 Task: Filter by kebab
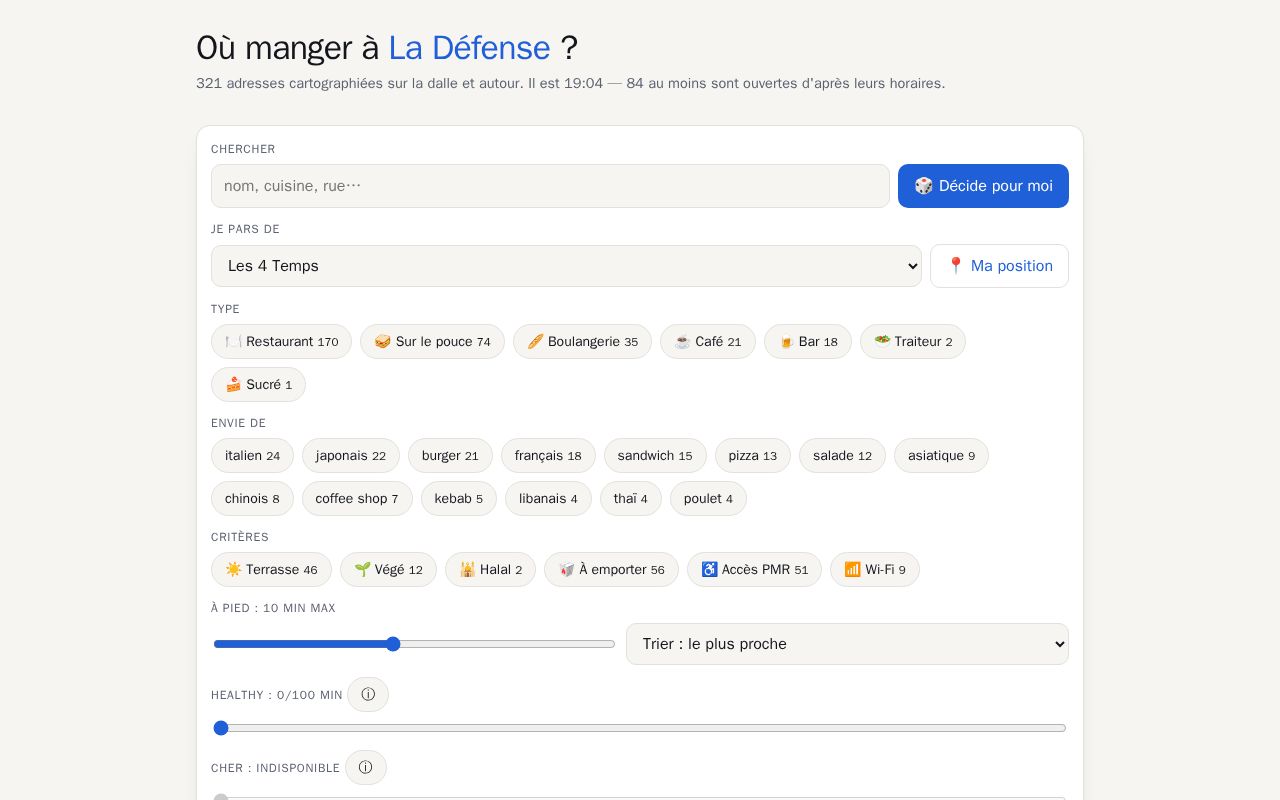point(459,499)
